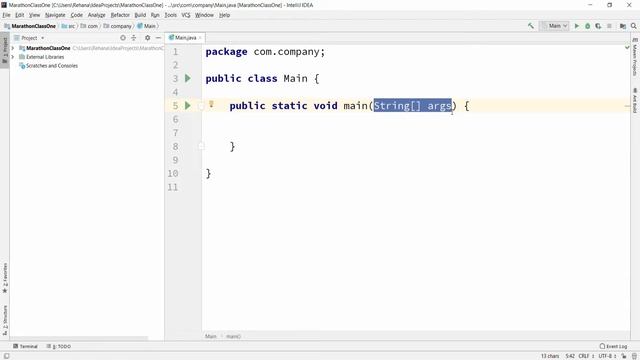Image resolution: width=640 pixels, height=360 pixels.
Task: Open the Event Log
Action: pyautogui.click(x=613, y=346)
